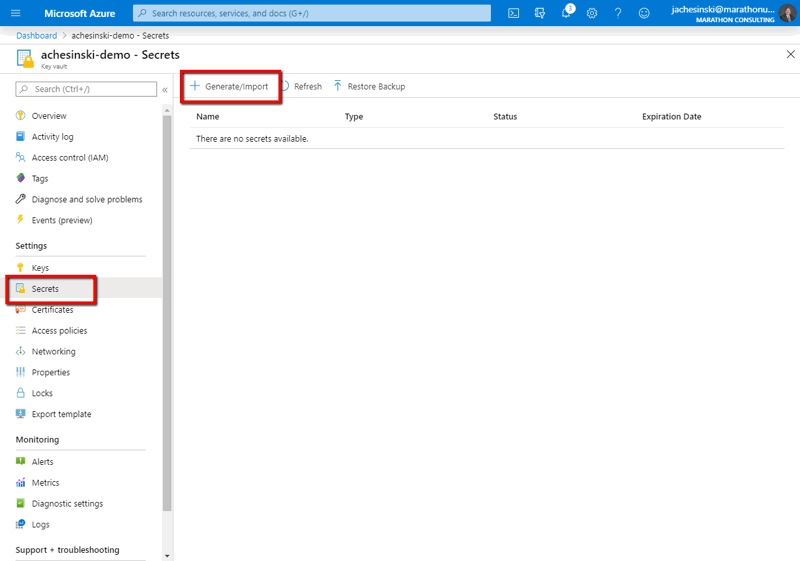
Task: View notifications bell icon
Action: point(566,13)
